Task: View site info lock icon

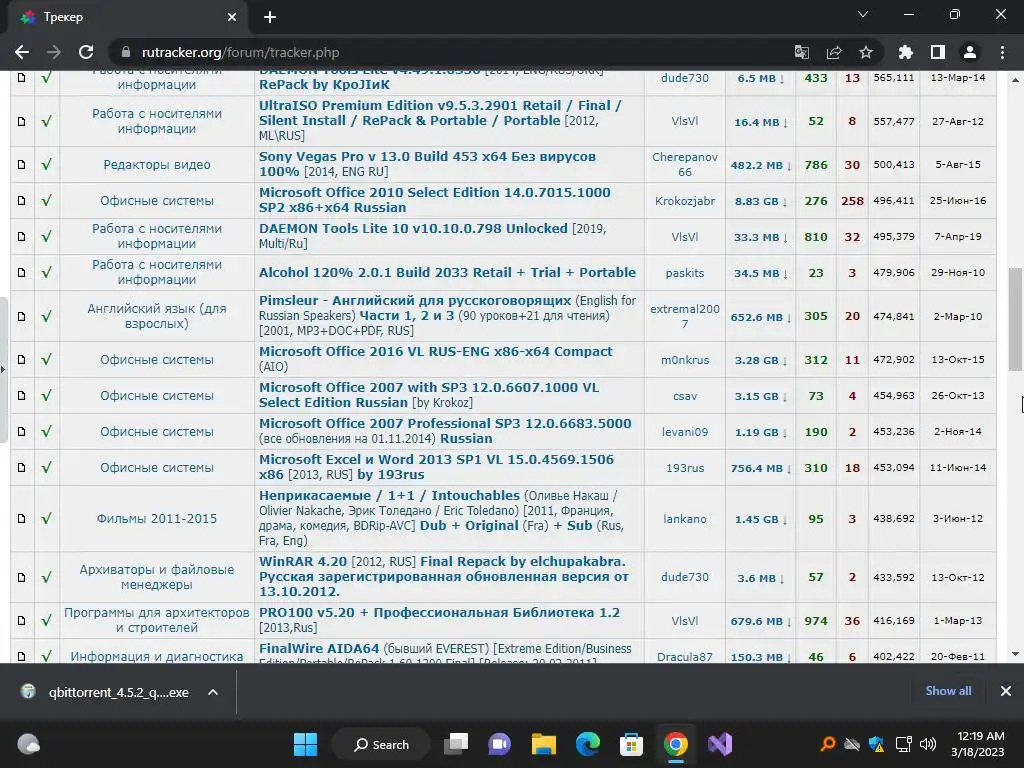Action: tap(125, 52)
